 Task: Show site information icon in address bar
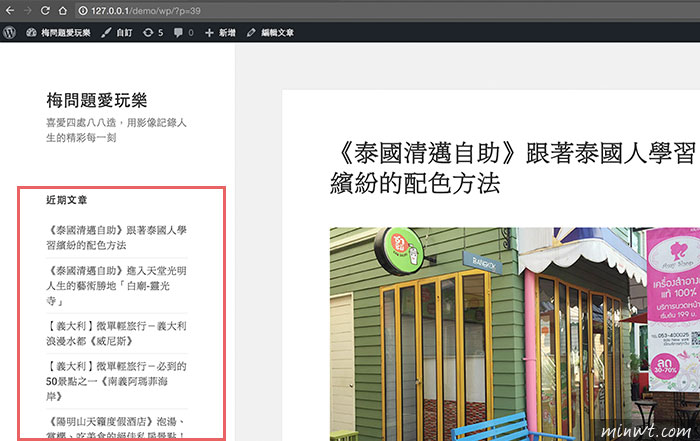tap(83, 11)
